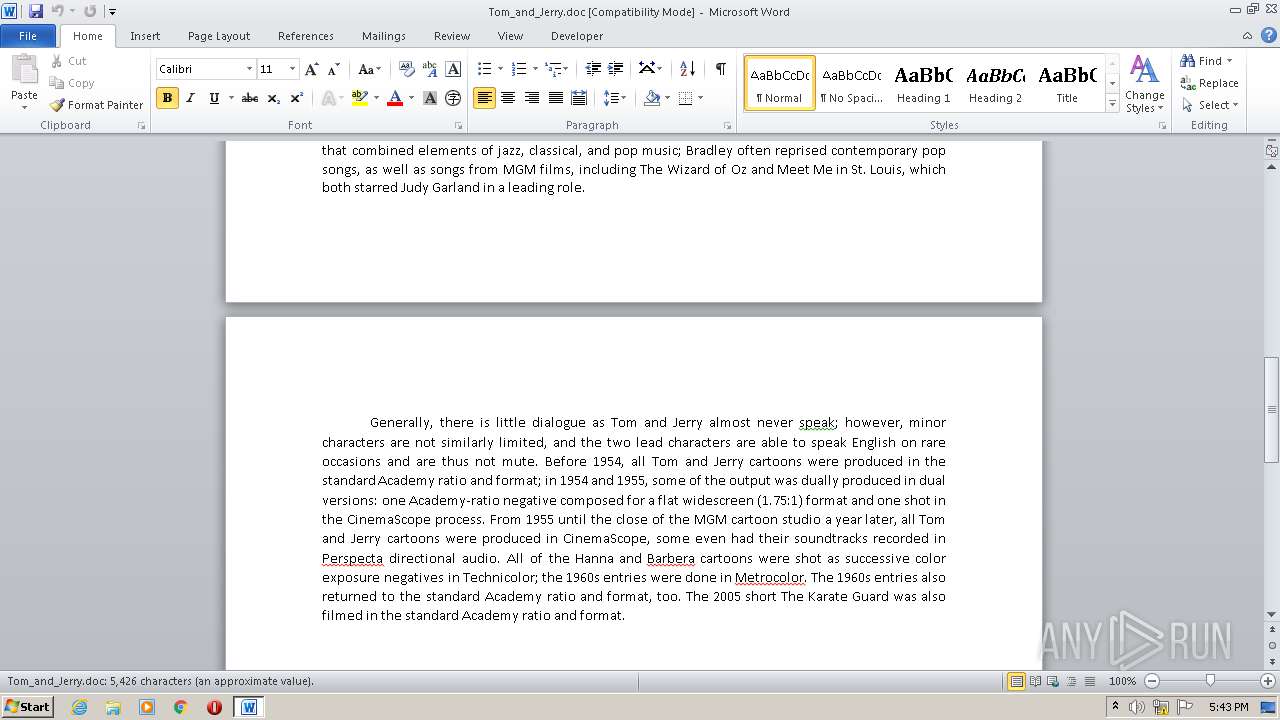This screenshot has height=720, width=1280.
Task: Apply text highlight color
Action: click(x=360, y=98)
